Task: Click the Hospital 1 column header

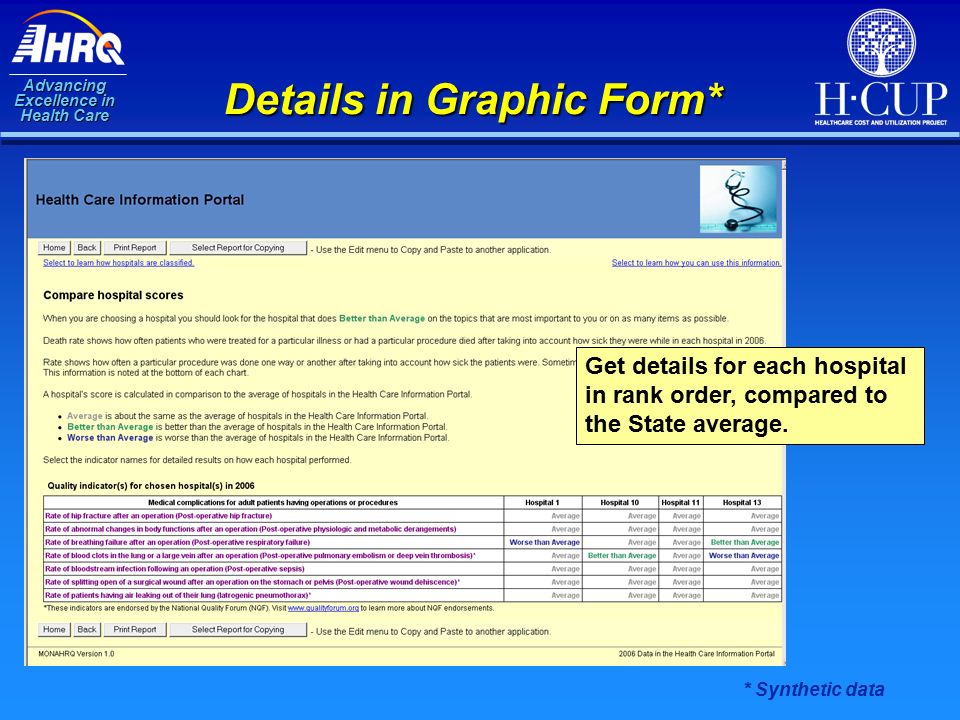Action: [x=542, y=503]
